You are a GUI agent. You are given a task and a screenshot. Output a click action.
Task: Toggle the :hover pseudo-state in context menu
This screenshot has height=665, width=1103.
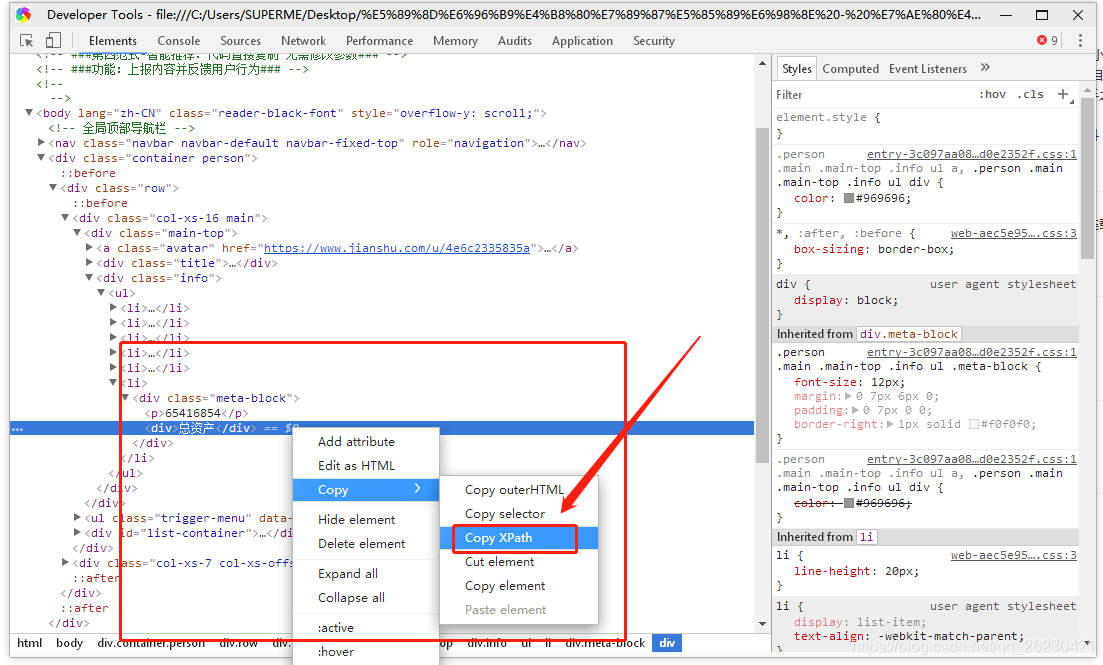pos(334,651)
